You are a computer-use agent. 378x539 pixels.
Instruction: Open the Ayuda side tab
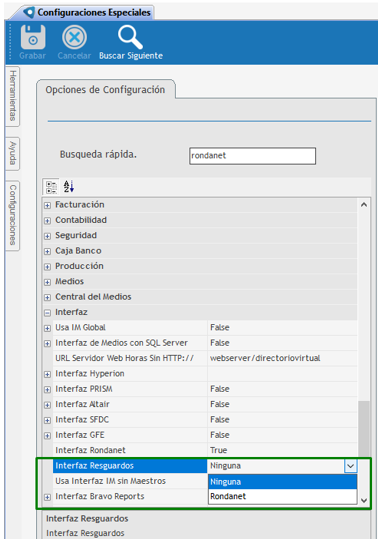click(13, 153)
